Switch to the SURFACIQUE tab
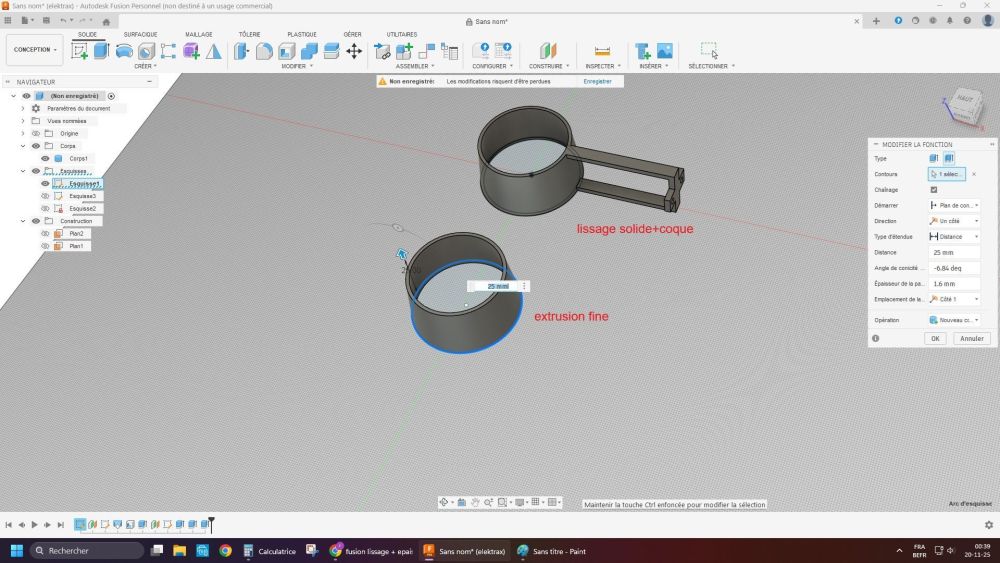This screenshot has width=1000, height=563. click(x=140, y=34)
